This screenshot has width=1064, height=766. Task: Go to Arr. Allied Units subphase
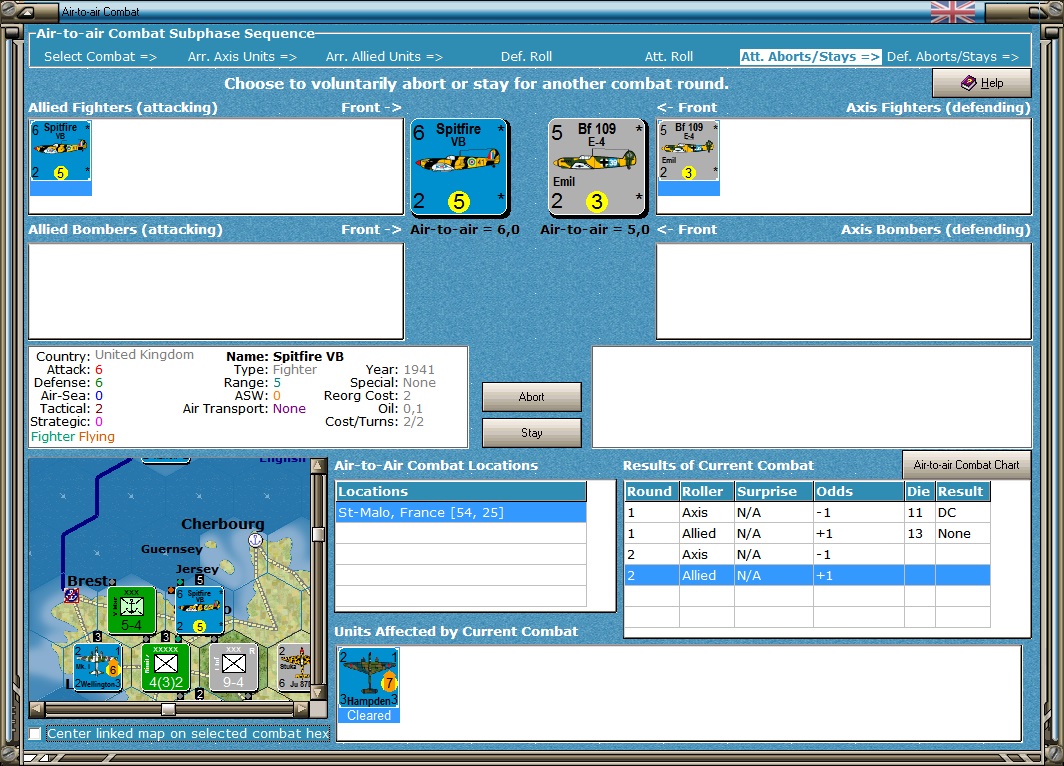click(384, 57)
